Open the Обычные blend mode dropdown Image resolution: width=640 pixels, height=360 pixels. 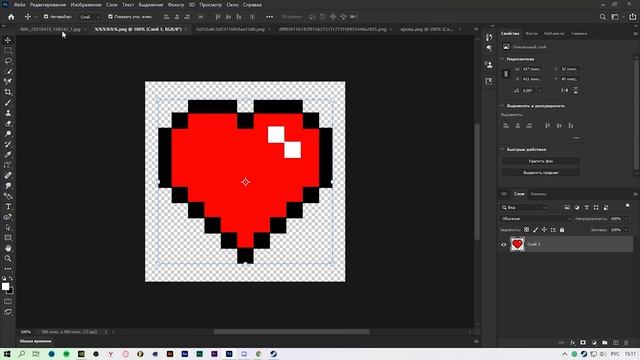(536, 219)
